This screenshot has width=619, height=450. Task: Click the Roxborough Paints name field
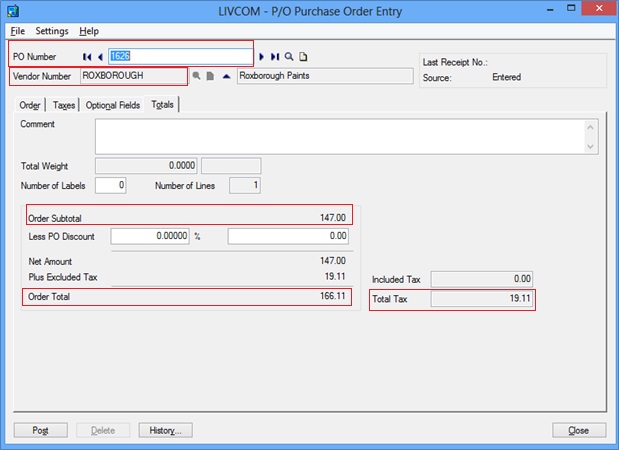[x=325, y=76]
